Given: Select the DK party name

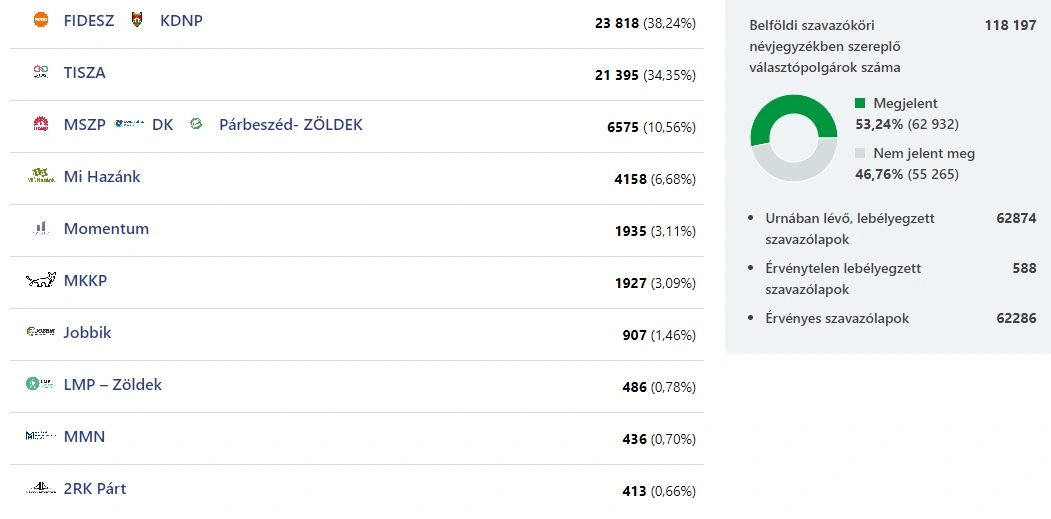Looking at the screenshot, I should click(163, 124).
